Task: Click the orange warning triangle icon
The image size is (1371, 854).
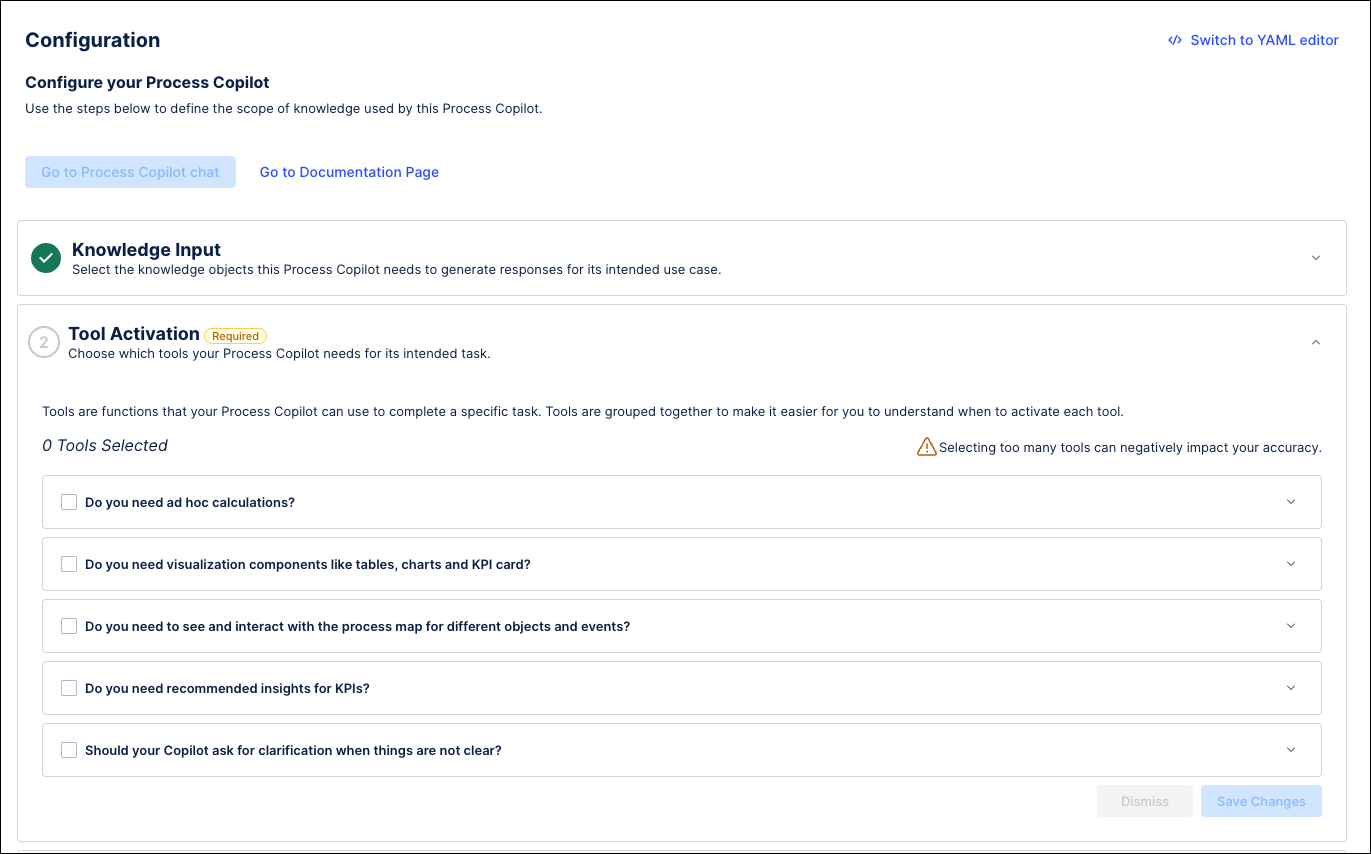Action: [927, 447]
